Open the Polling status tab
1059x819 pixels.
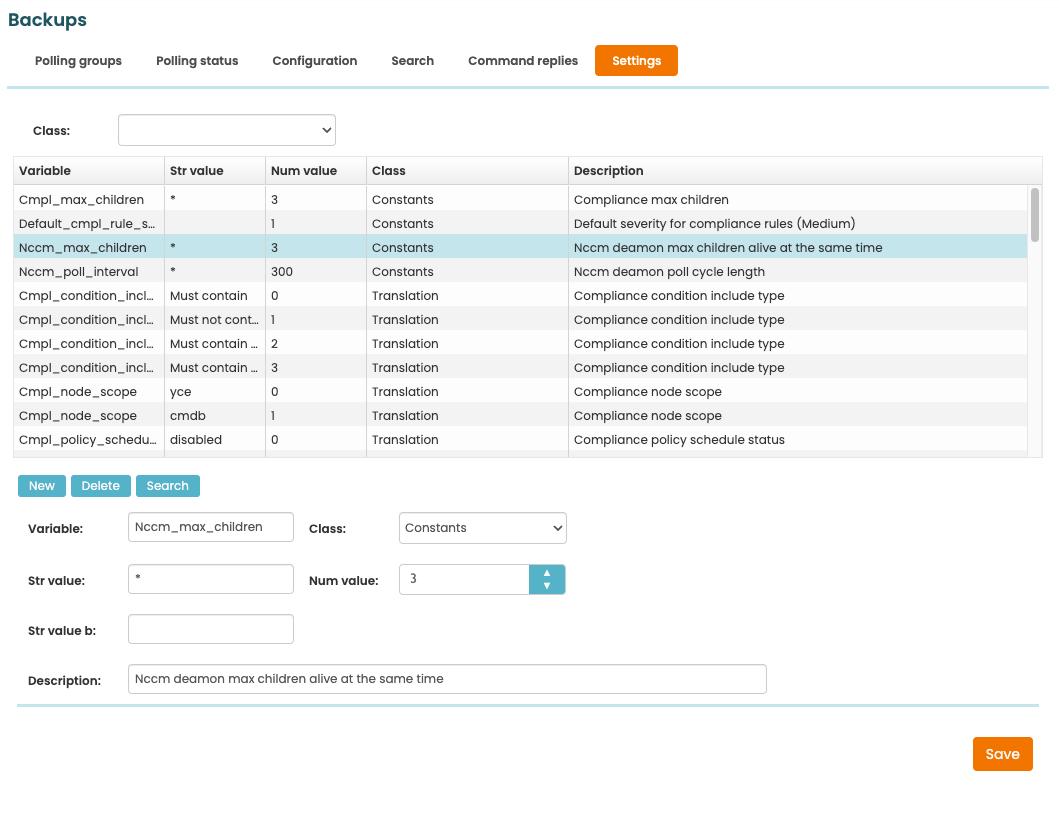pyautogui.click(x=197, y=61)
